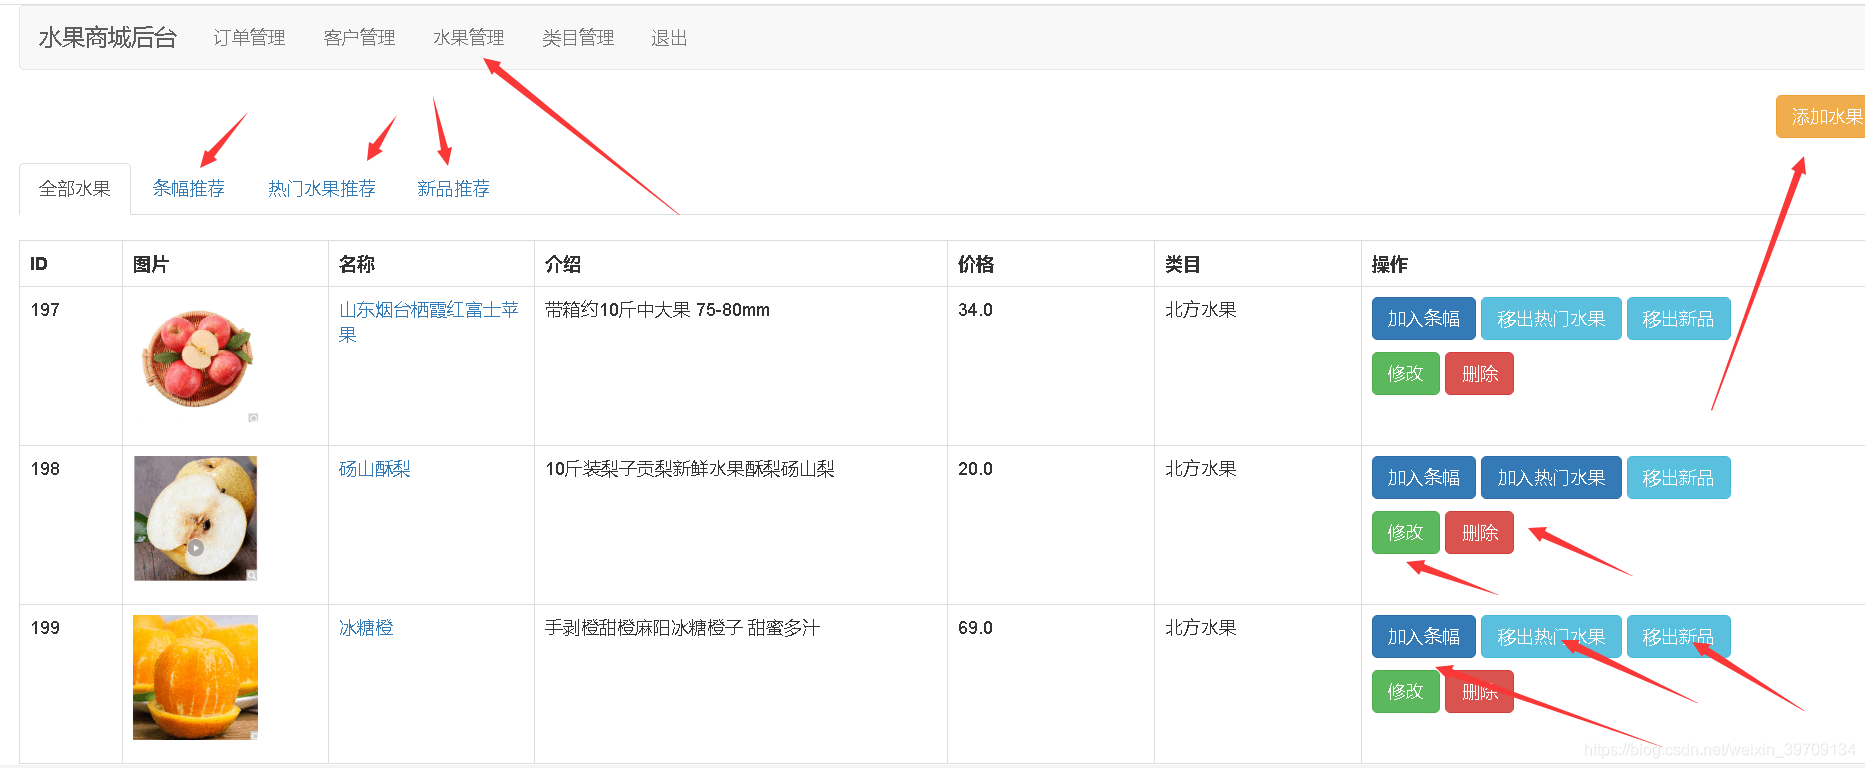Click 移出热门水果 for the apple row

pyautogui.click(x=1550, y=319)
